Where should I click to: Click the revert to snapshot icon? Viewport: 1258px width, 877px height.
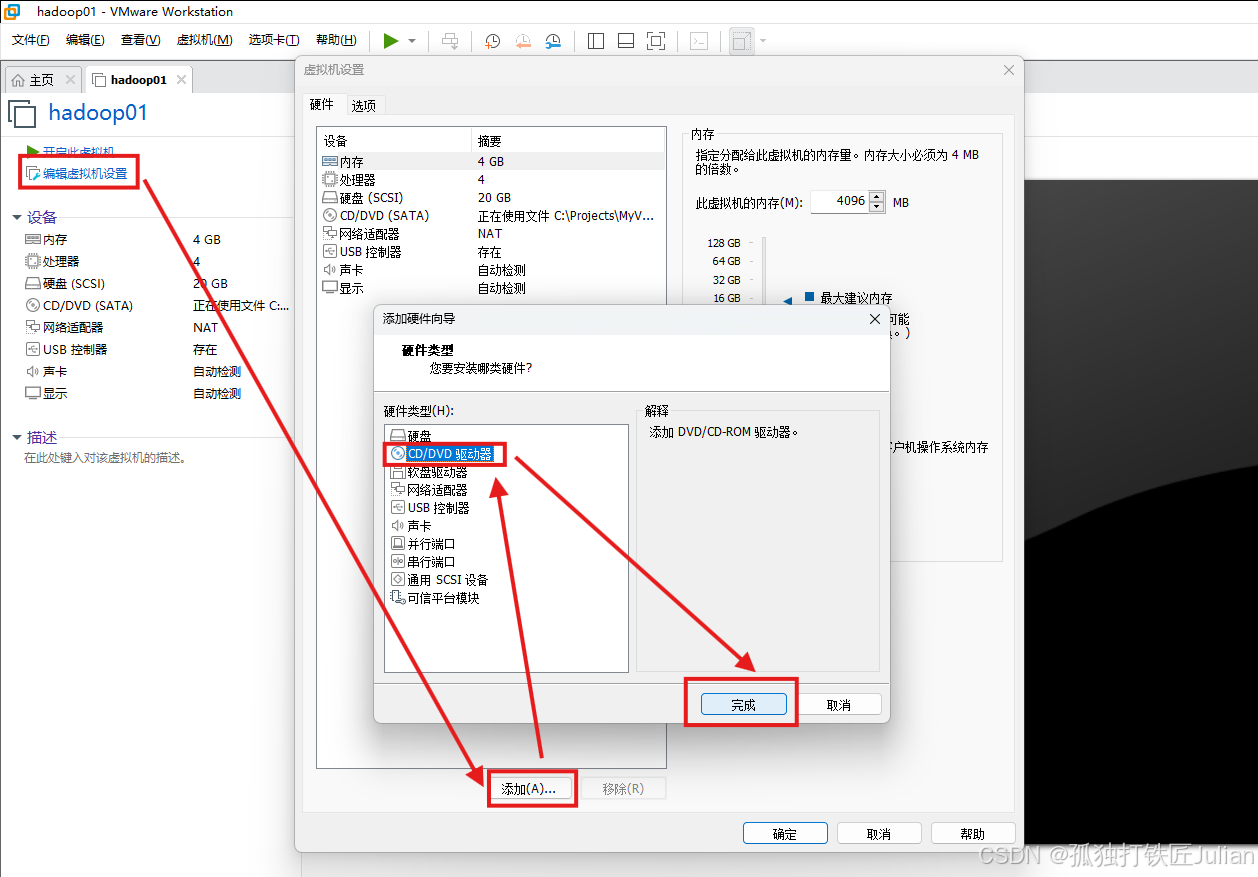[x=523, y=41]
